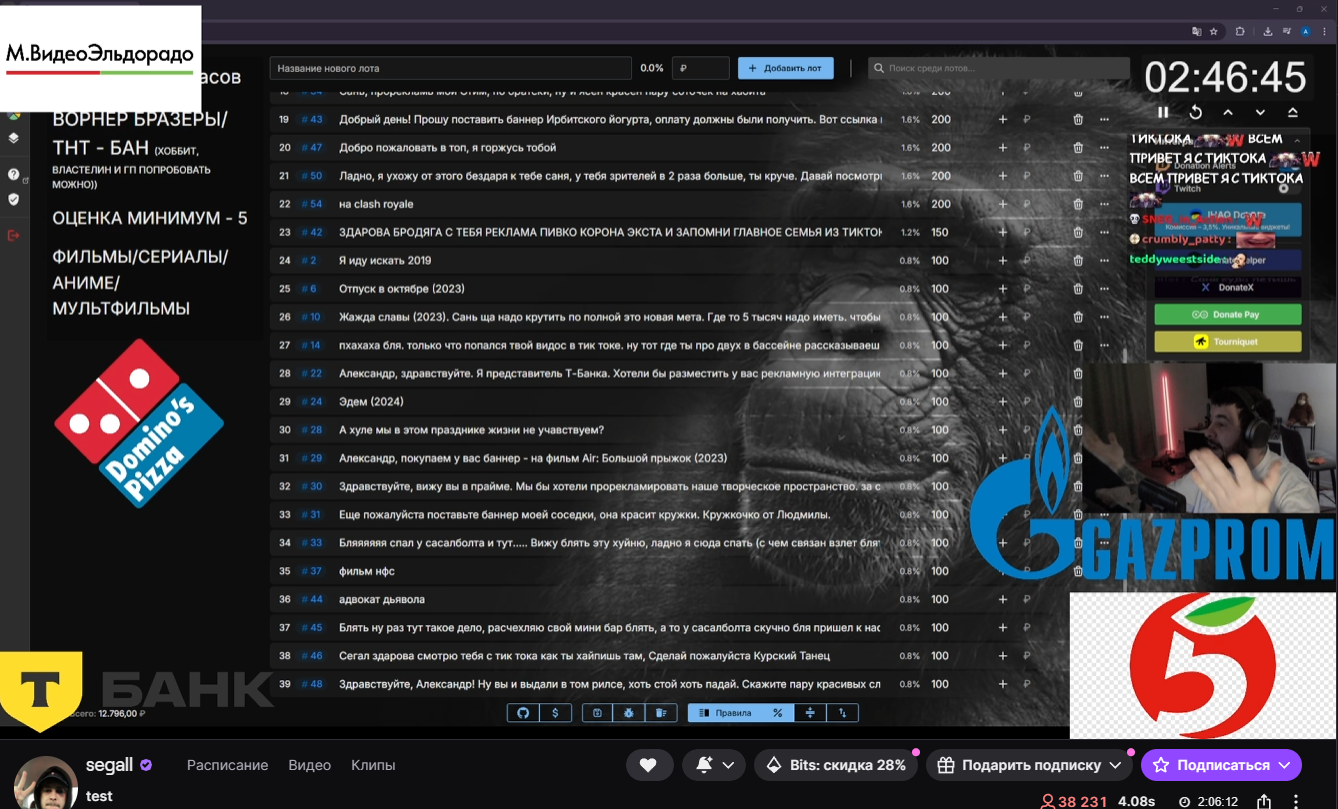Pause the auction timer

click(1163, 112)
